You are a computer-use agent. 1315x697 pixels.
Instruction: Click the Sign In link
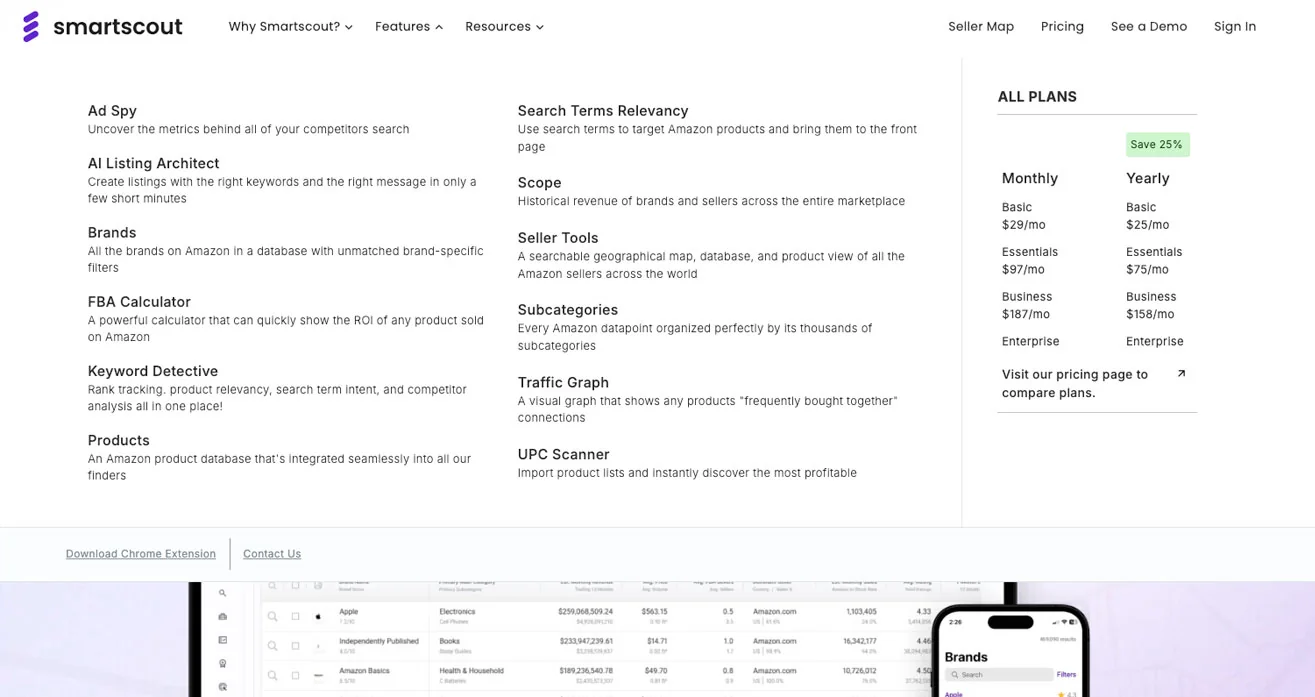[1234, 27]
